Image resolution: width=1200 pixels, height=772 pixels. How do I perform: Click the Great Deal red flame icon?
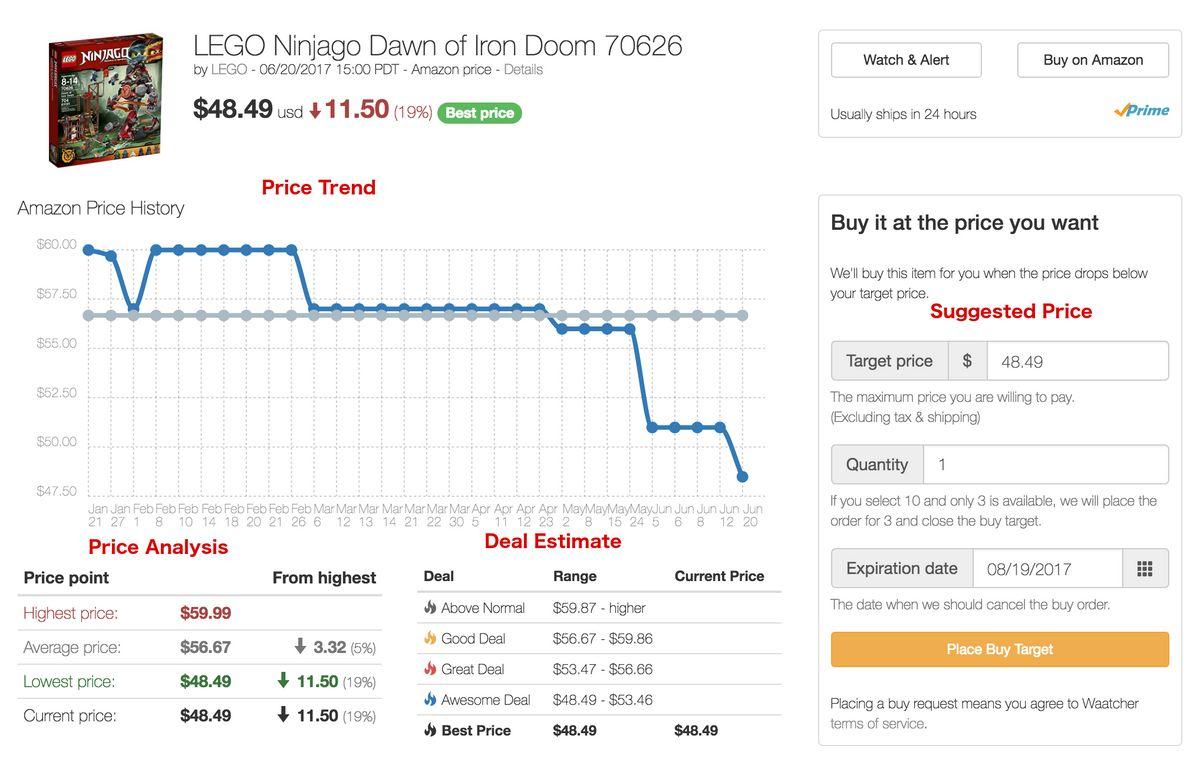tap(430, 669)
